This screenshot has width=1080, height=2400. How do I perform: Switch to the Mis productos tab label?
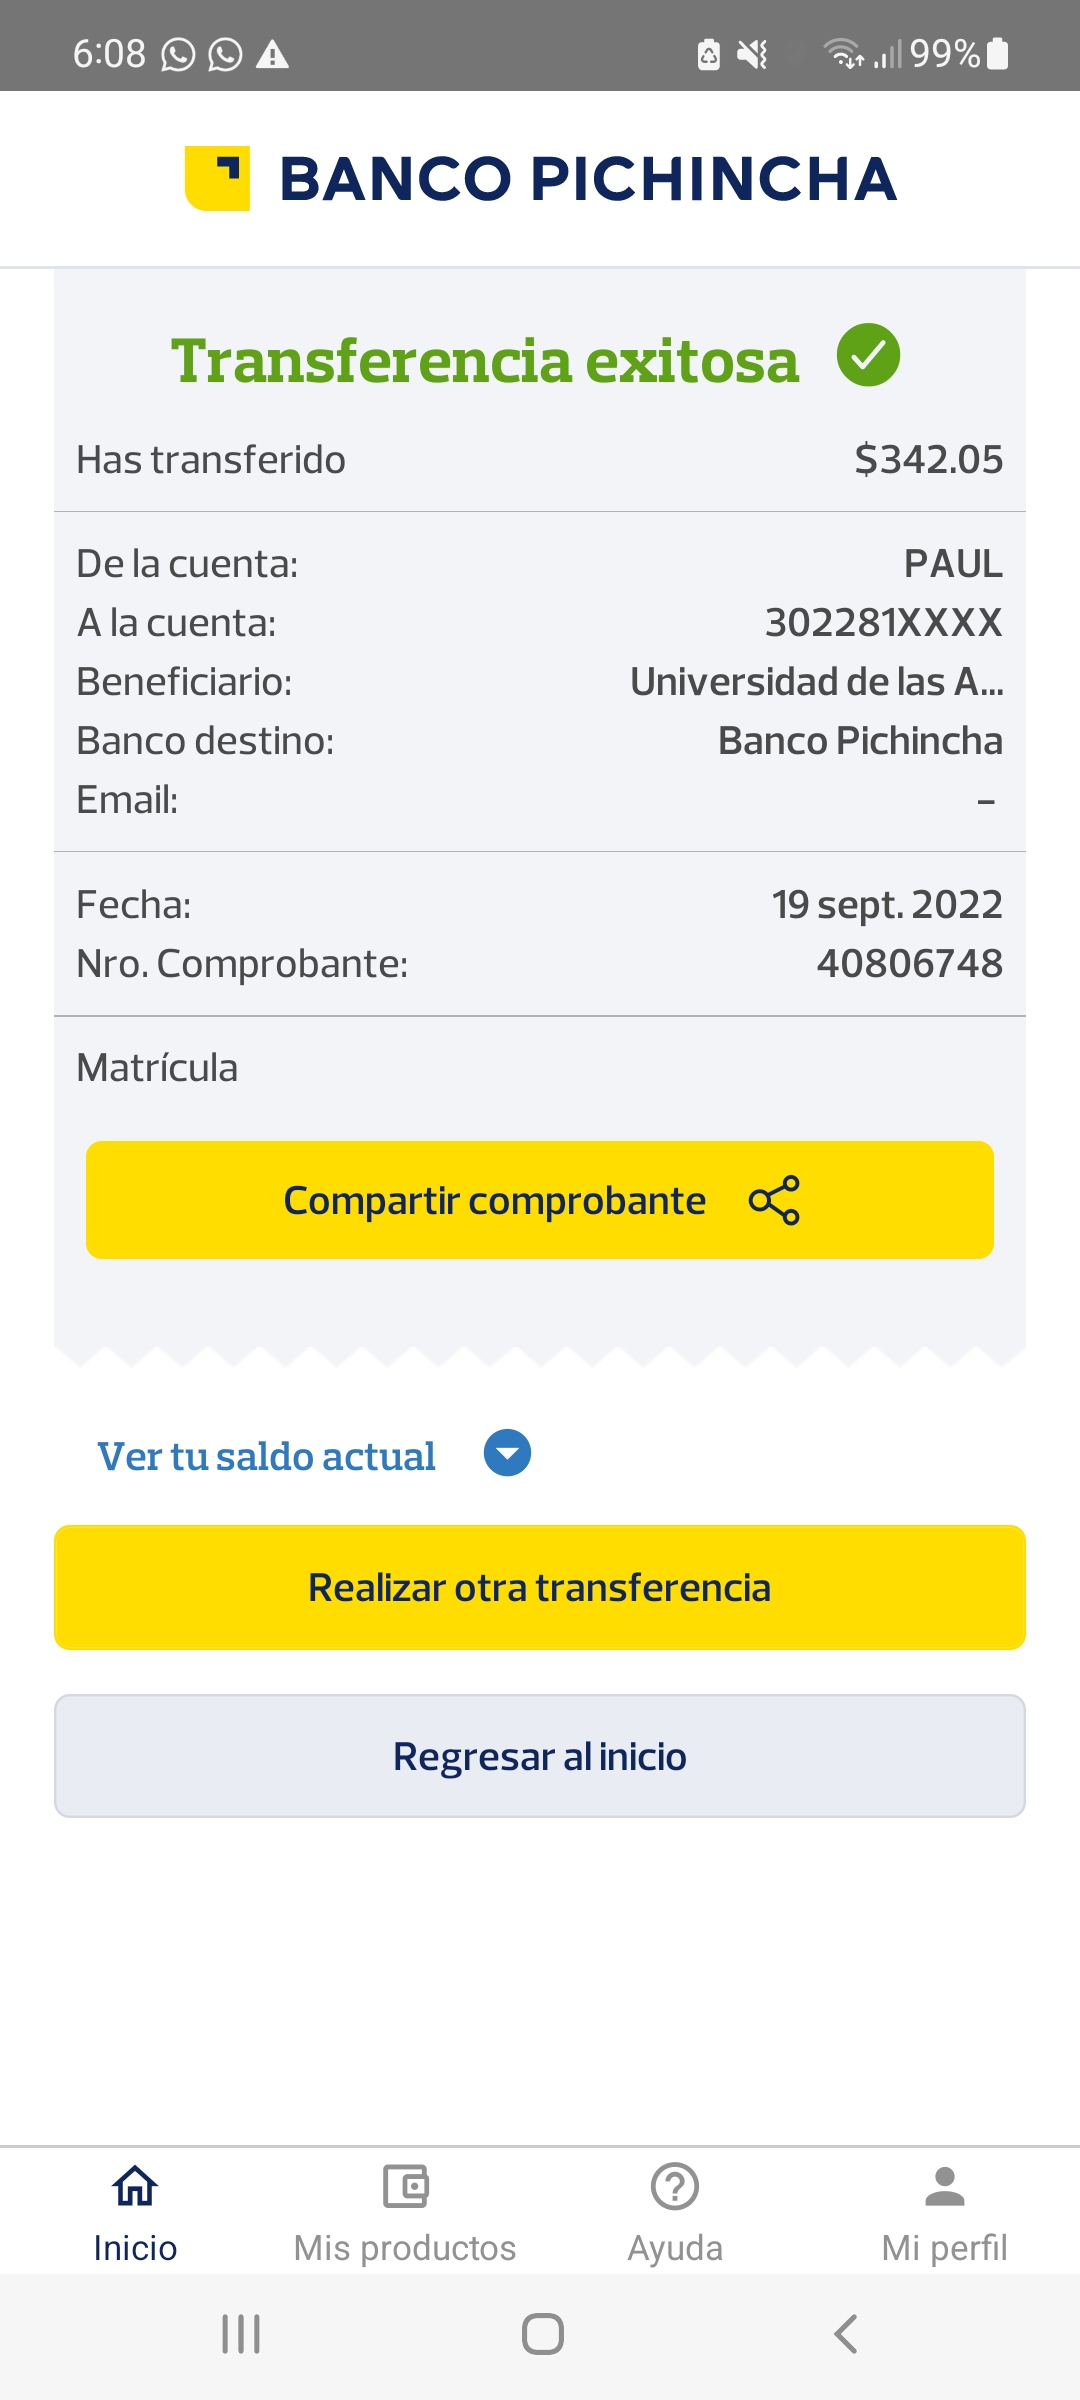coord(405,2248)
